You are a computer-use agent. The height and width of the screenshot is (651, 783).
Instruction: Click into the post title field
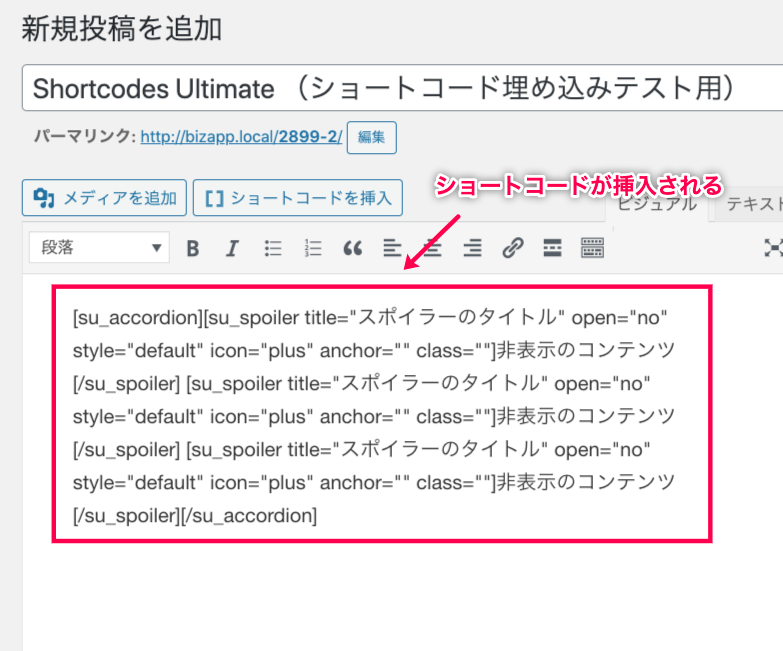coord(402,88)
